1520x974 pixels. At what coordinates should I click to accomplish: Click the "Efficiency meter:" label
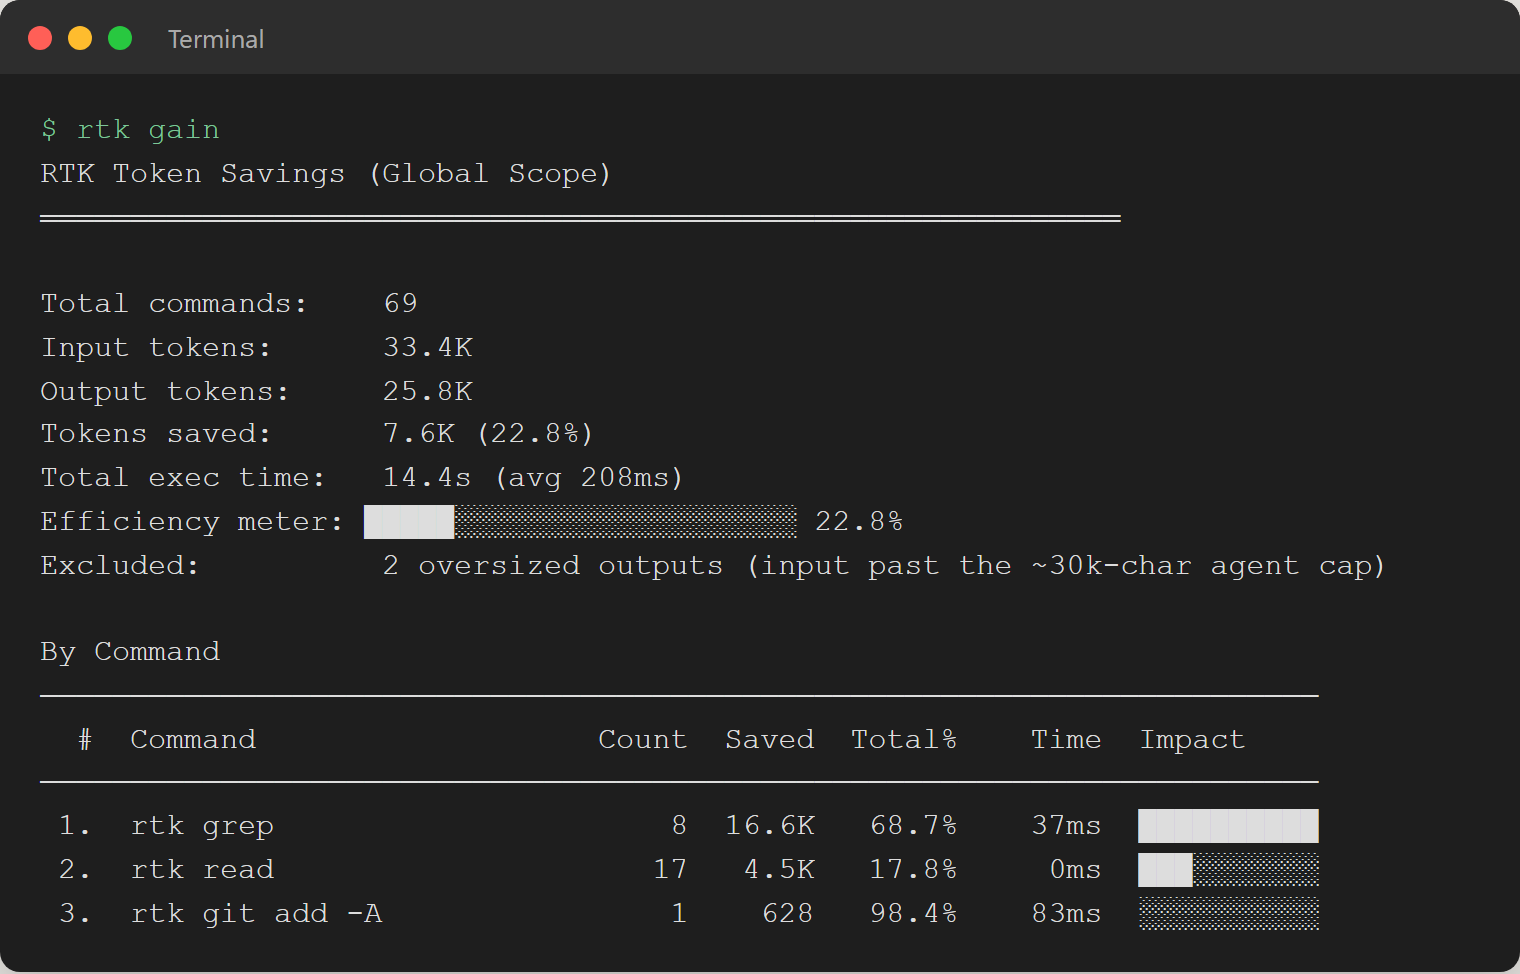pos(192,521)
